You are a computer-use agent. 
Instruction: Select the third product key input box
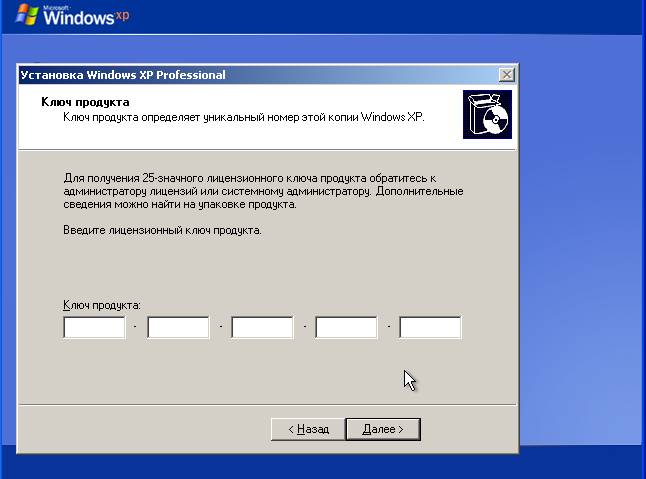262,328
